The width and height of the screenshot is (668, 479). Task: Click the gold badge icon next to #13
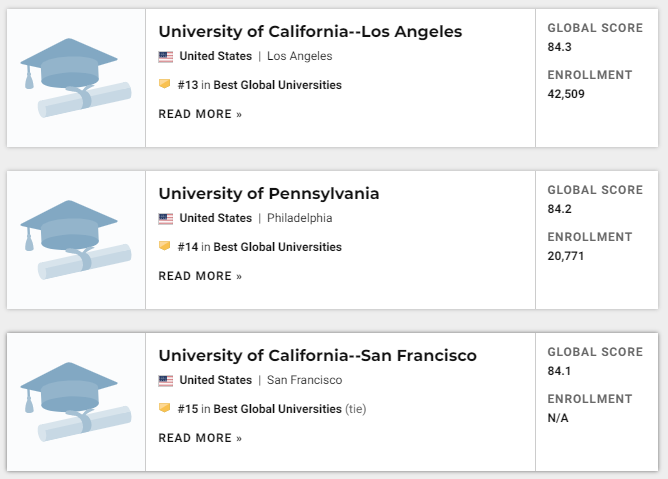pyautogui.click(x=164, y=84)
